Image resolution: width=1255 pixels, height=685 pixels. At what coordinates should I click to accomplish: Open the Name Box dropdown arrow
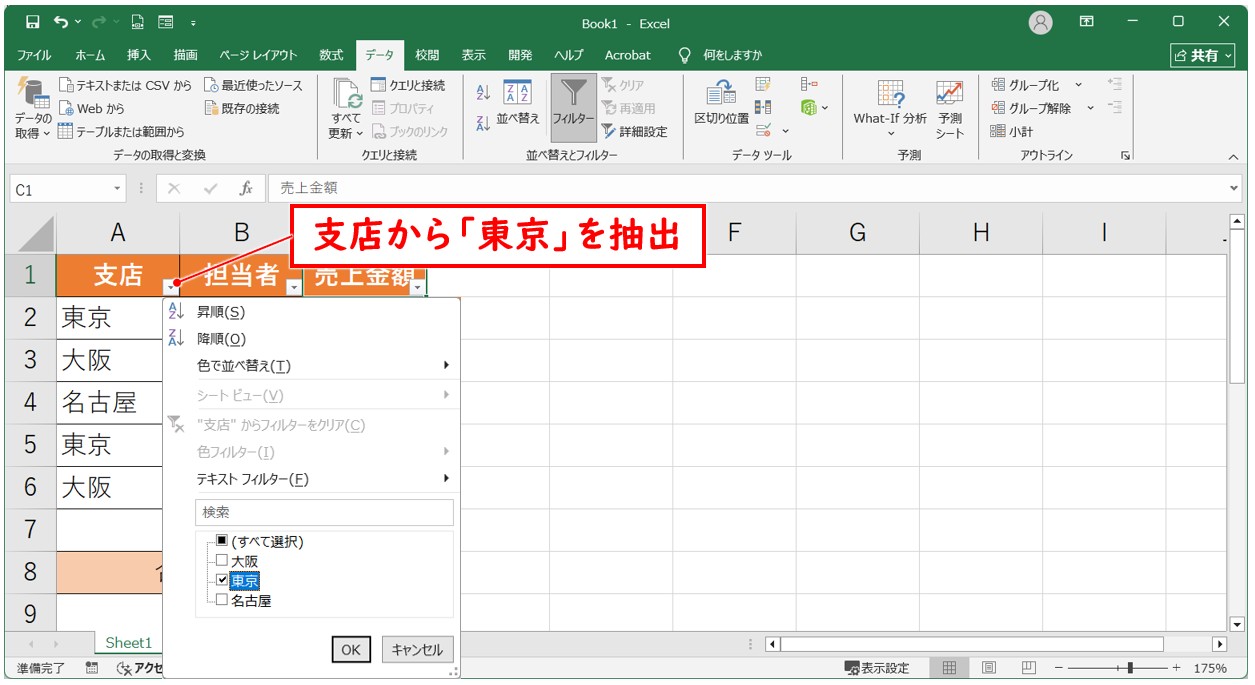pos(118,189)
